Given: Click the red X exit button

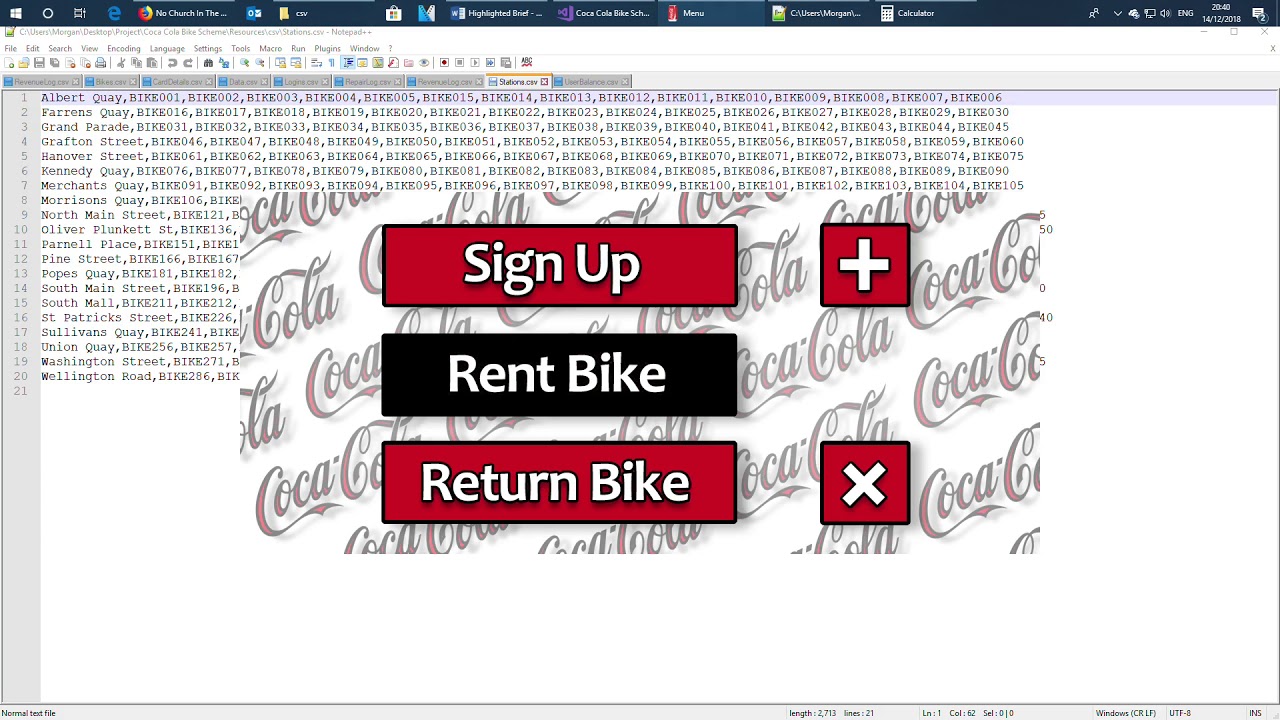Looking at the screenshot, I should [x=865, y=484].
